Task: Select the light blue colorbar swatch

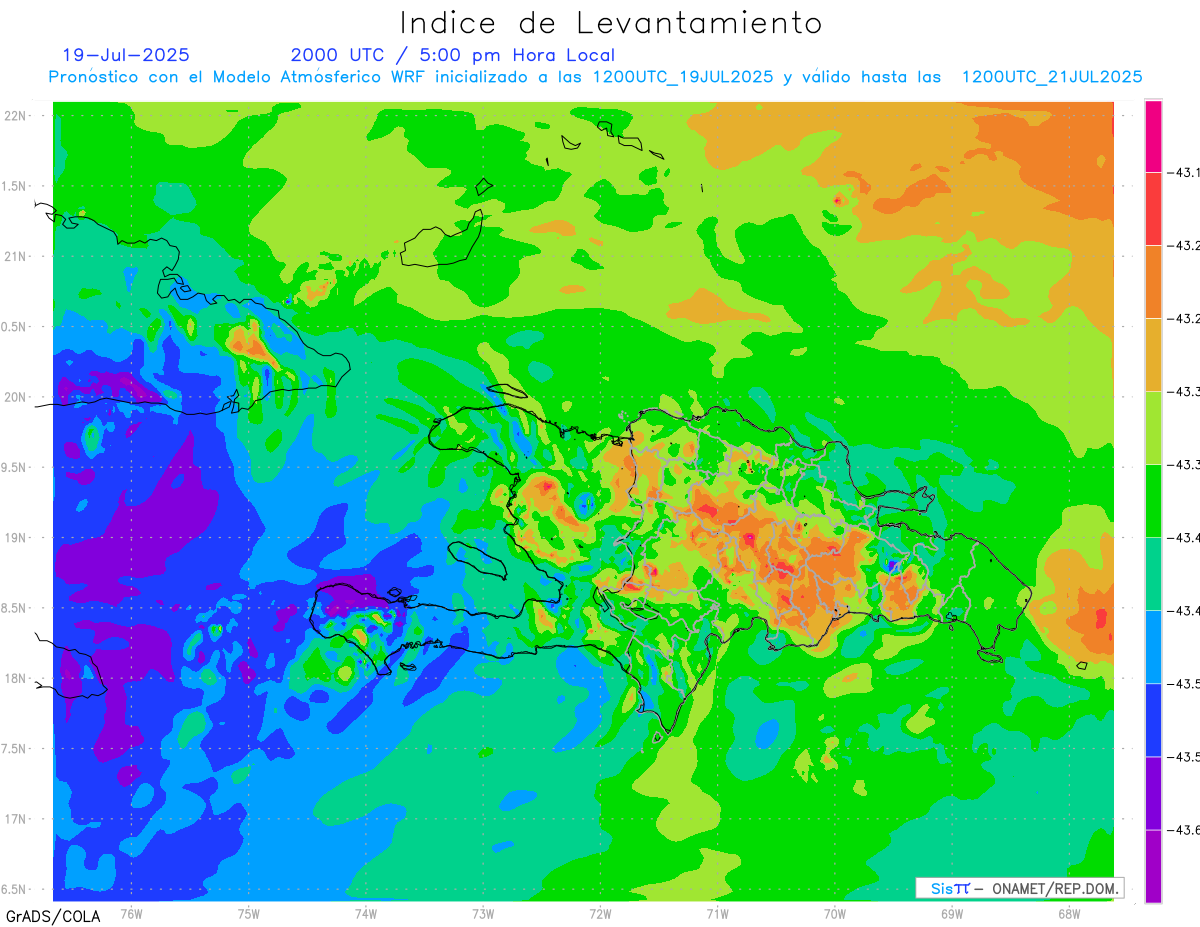Action: coord(1153,647)
